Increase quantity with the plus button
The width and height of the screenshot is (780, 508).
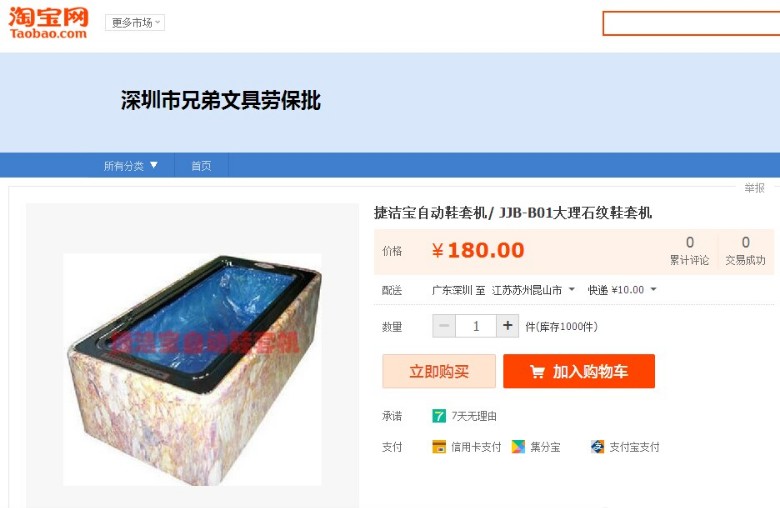[x=507, y=326]
